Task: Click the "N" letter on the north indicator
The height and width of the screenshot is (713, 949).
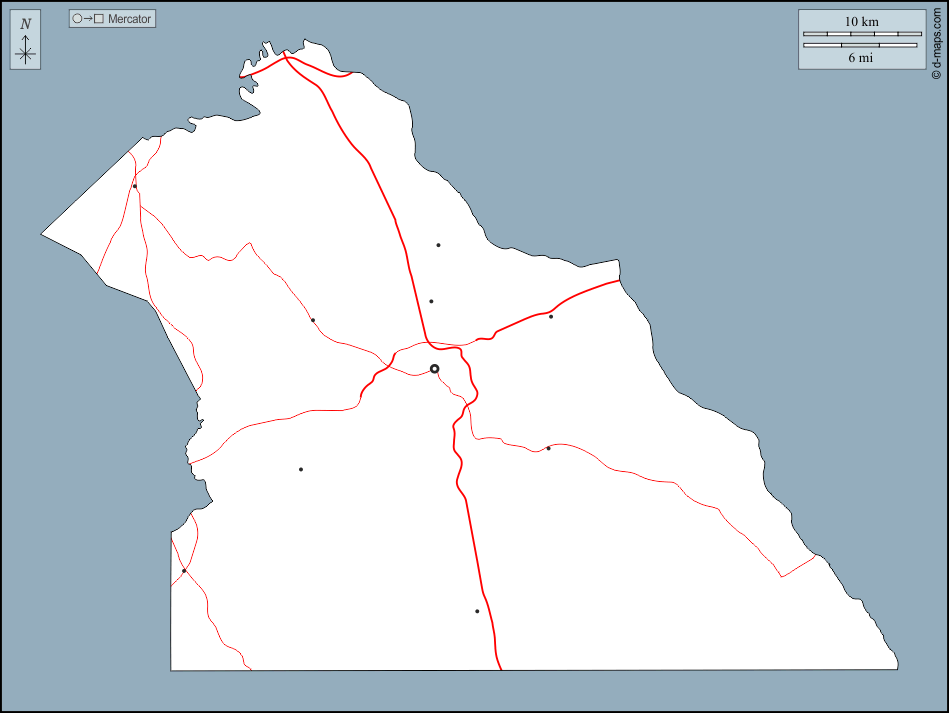Action: pos(26,24)
